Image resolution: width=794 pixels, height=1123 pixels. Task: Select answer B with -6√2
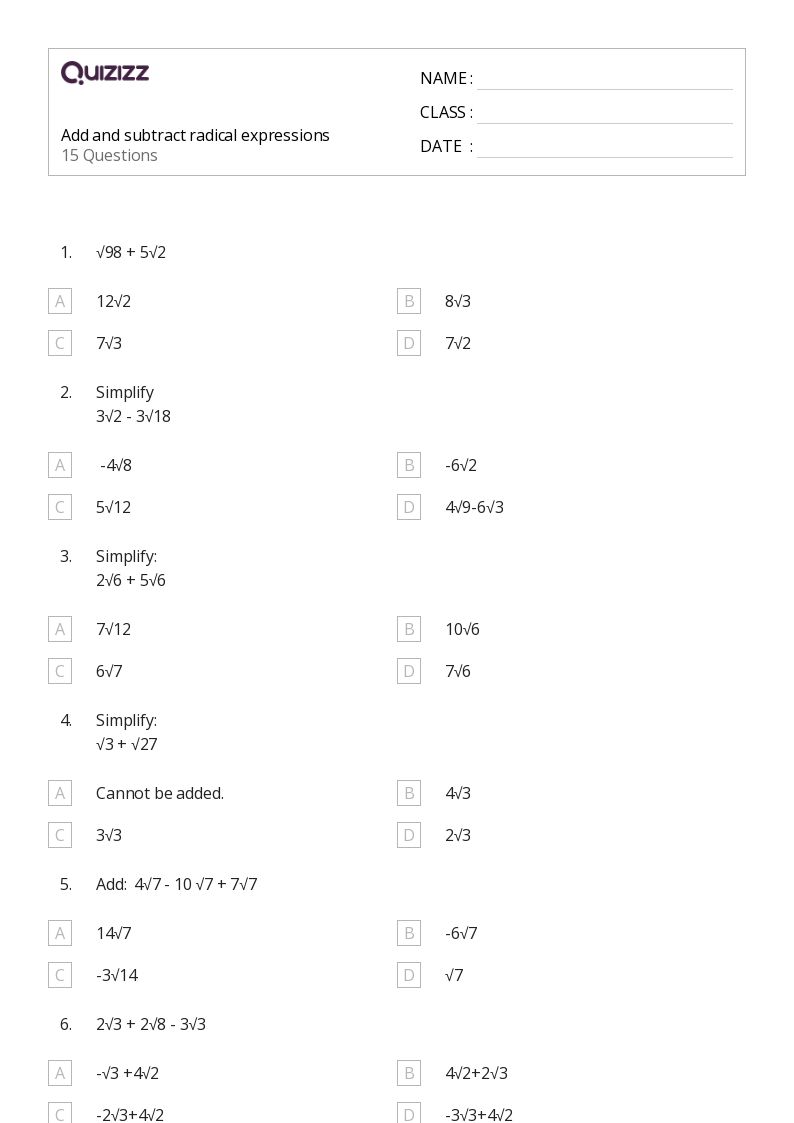point(409,465)
